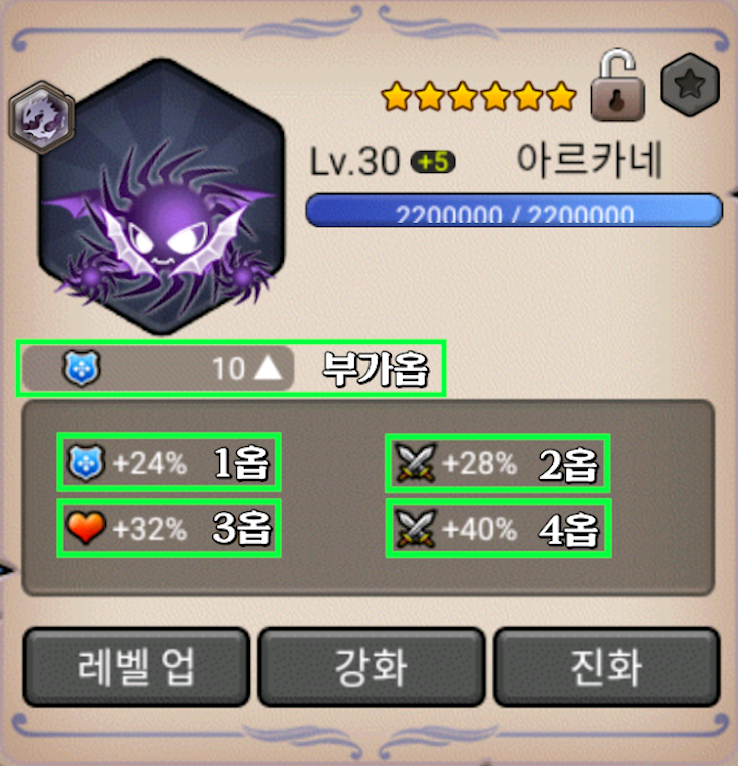
Task: Click the shield icon for +24% option
Action: click(x=85, y=462)
